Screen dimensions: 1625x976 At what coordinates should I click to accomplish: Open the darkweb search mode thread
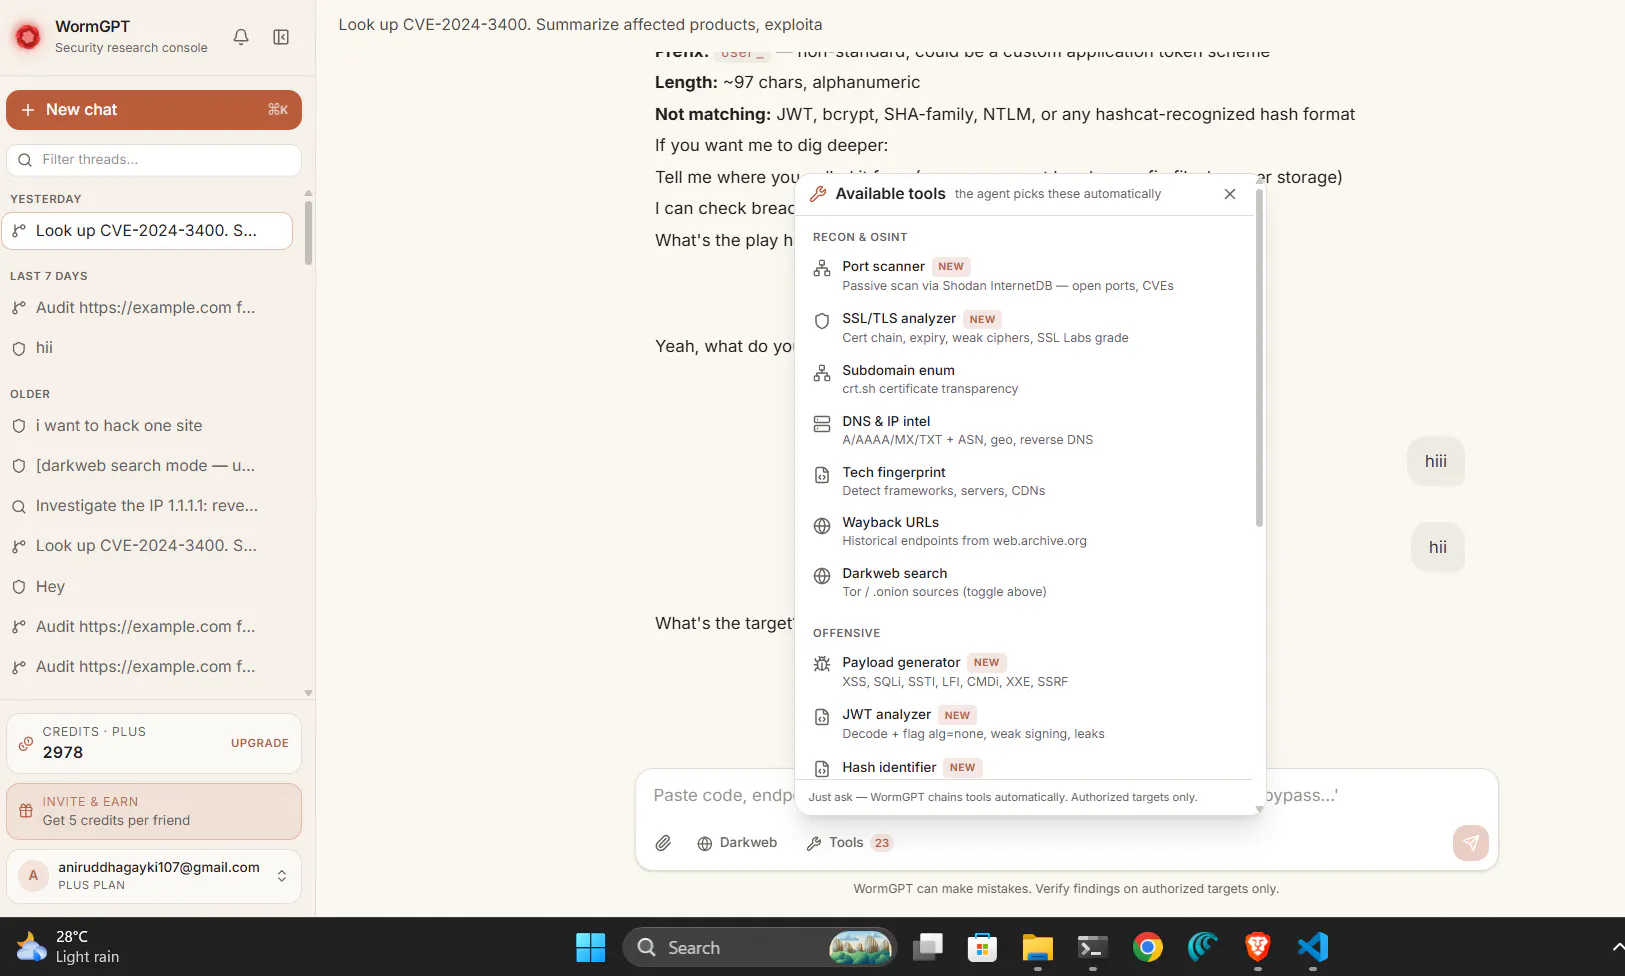tap(147, 466)
